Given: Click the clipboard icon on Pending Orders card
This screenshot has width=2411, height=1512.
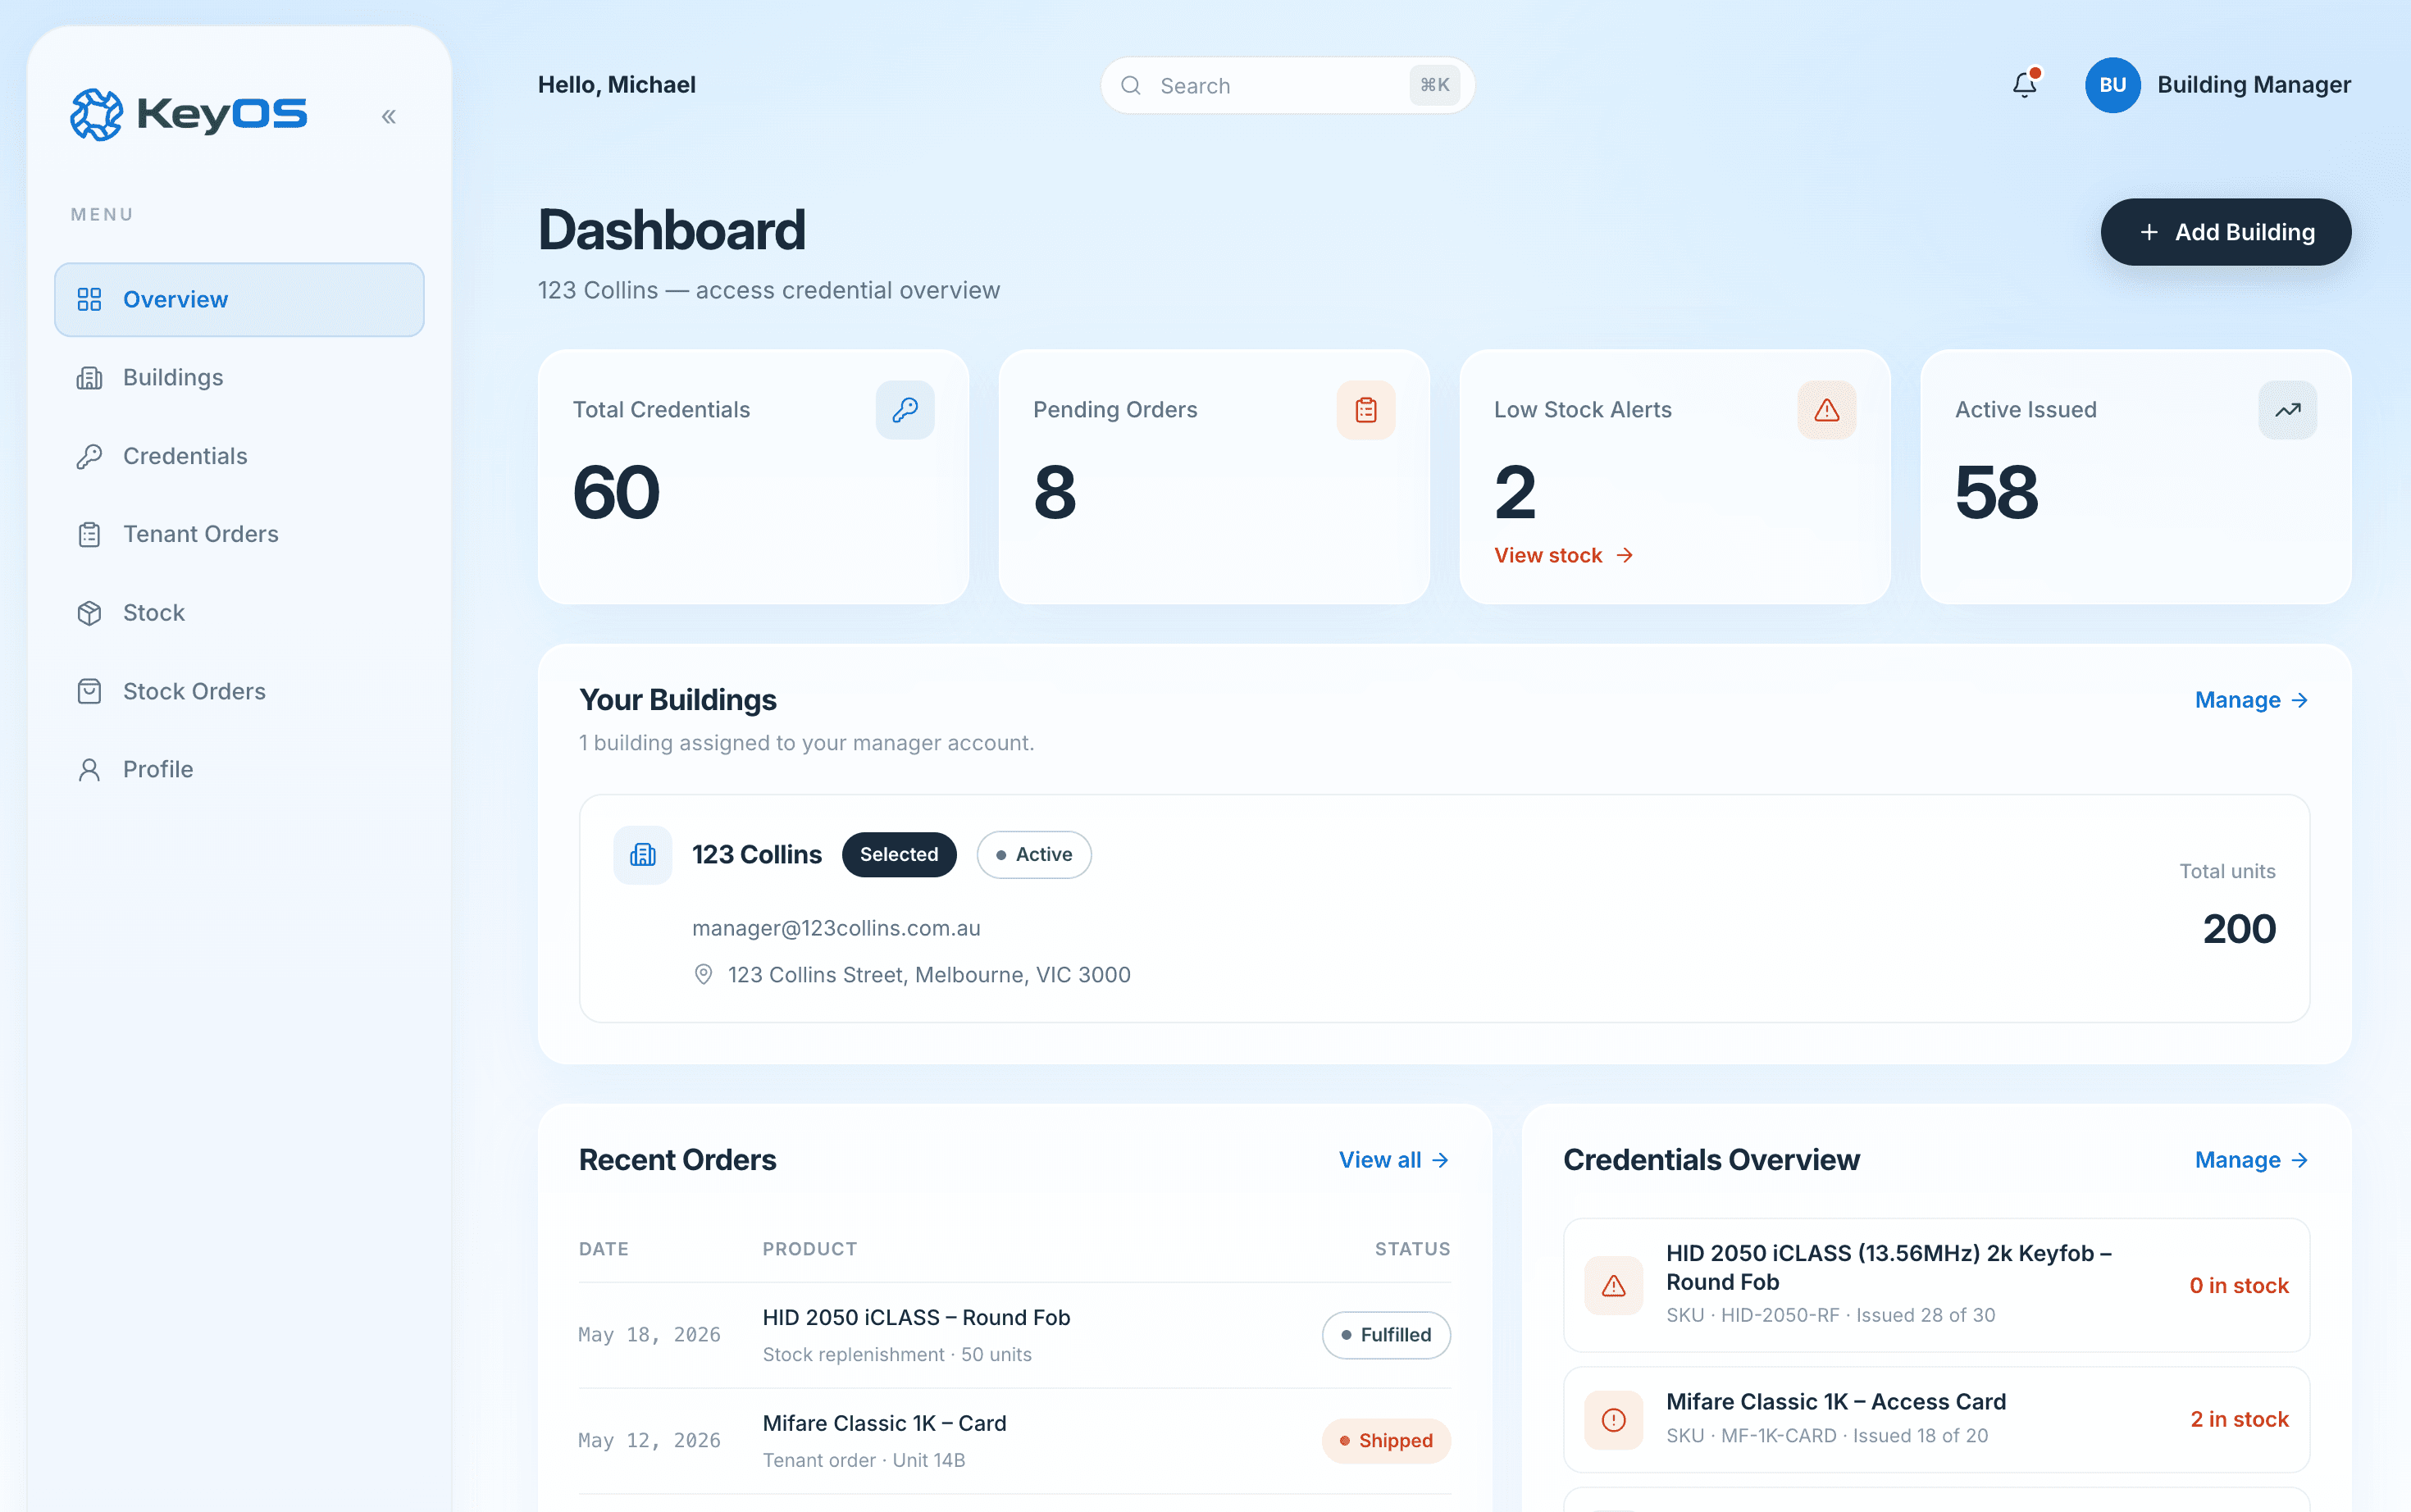Looking at the screenshot, I should (1366, 410).
